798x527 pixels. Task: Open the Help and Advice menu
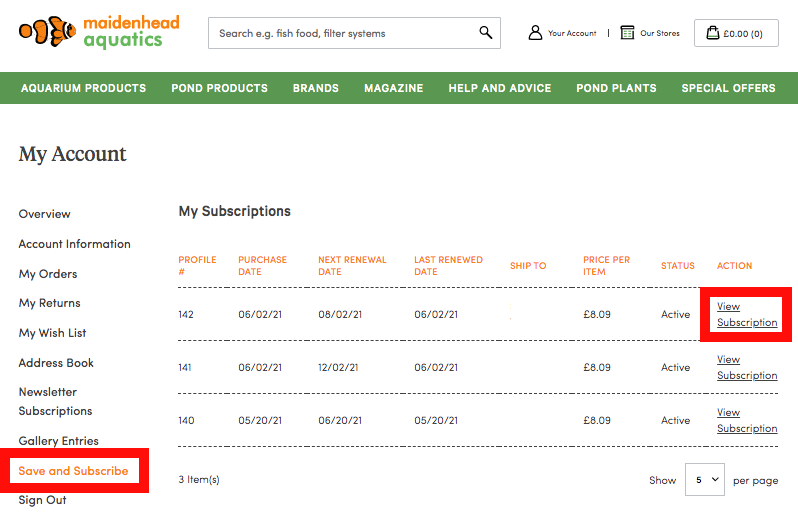500,88
